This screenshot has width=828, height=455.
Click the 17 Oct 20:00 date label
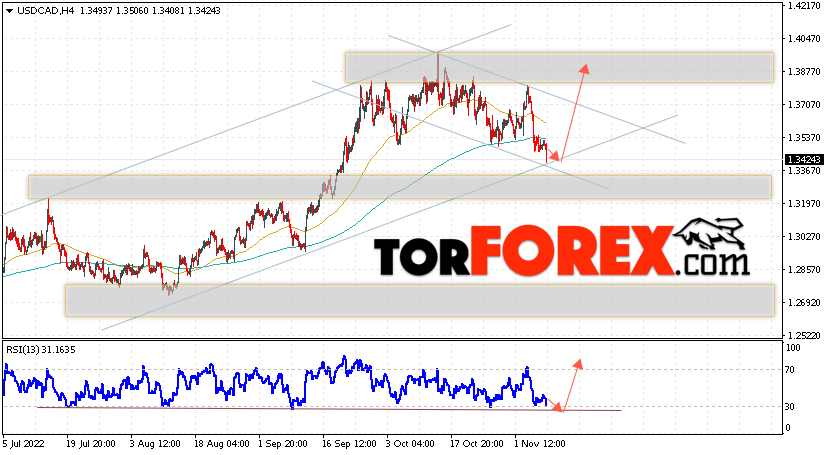(x=477, y=443)
